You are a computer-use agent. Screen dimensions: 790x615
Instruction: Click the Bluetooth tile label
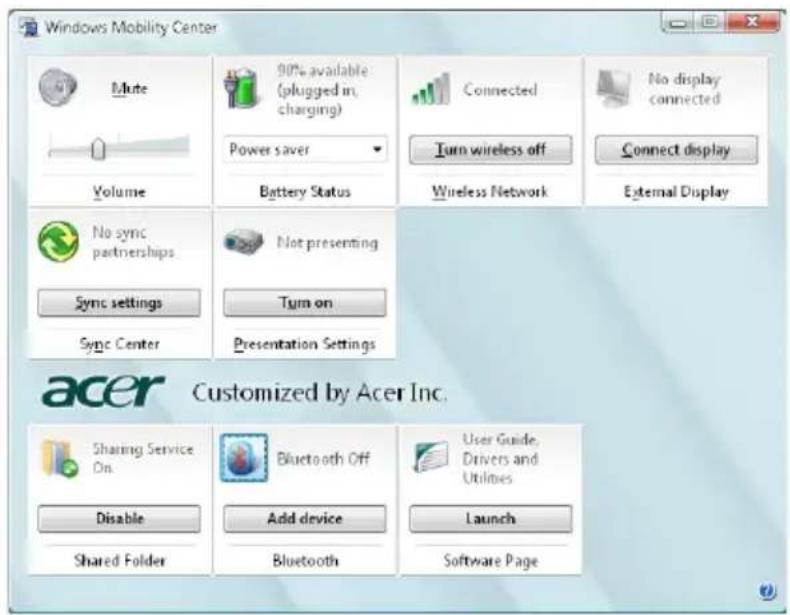coord(305,560)
